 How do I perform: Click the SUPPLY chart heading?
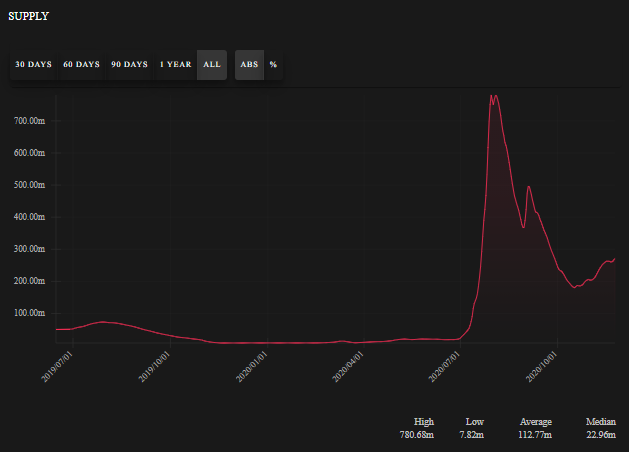coord(28,16)
